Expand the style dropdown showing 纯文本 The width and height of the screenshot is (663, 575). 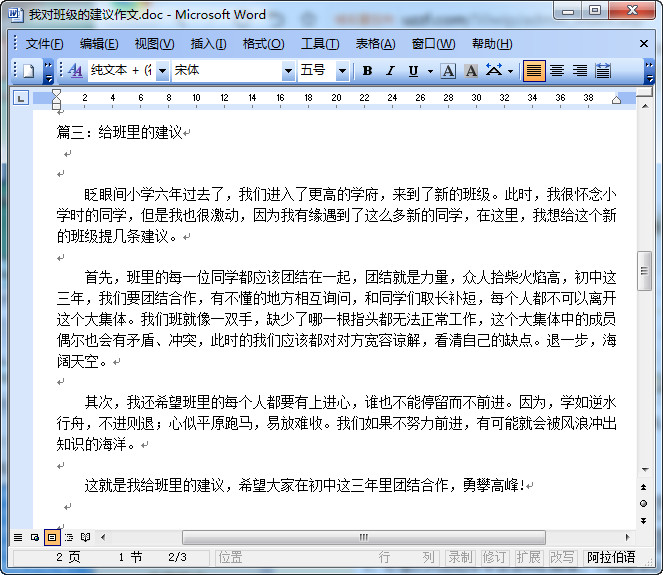tap(162, 71)
